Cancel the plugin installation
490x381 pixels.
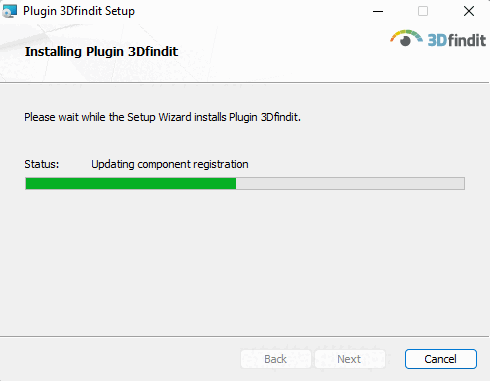[x=441, y=359]
